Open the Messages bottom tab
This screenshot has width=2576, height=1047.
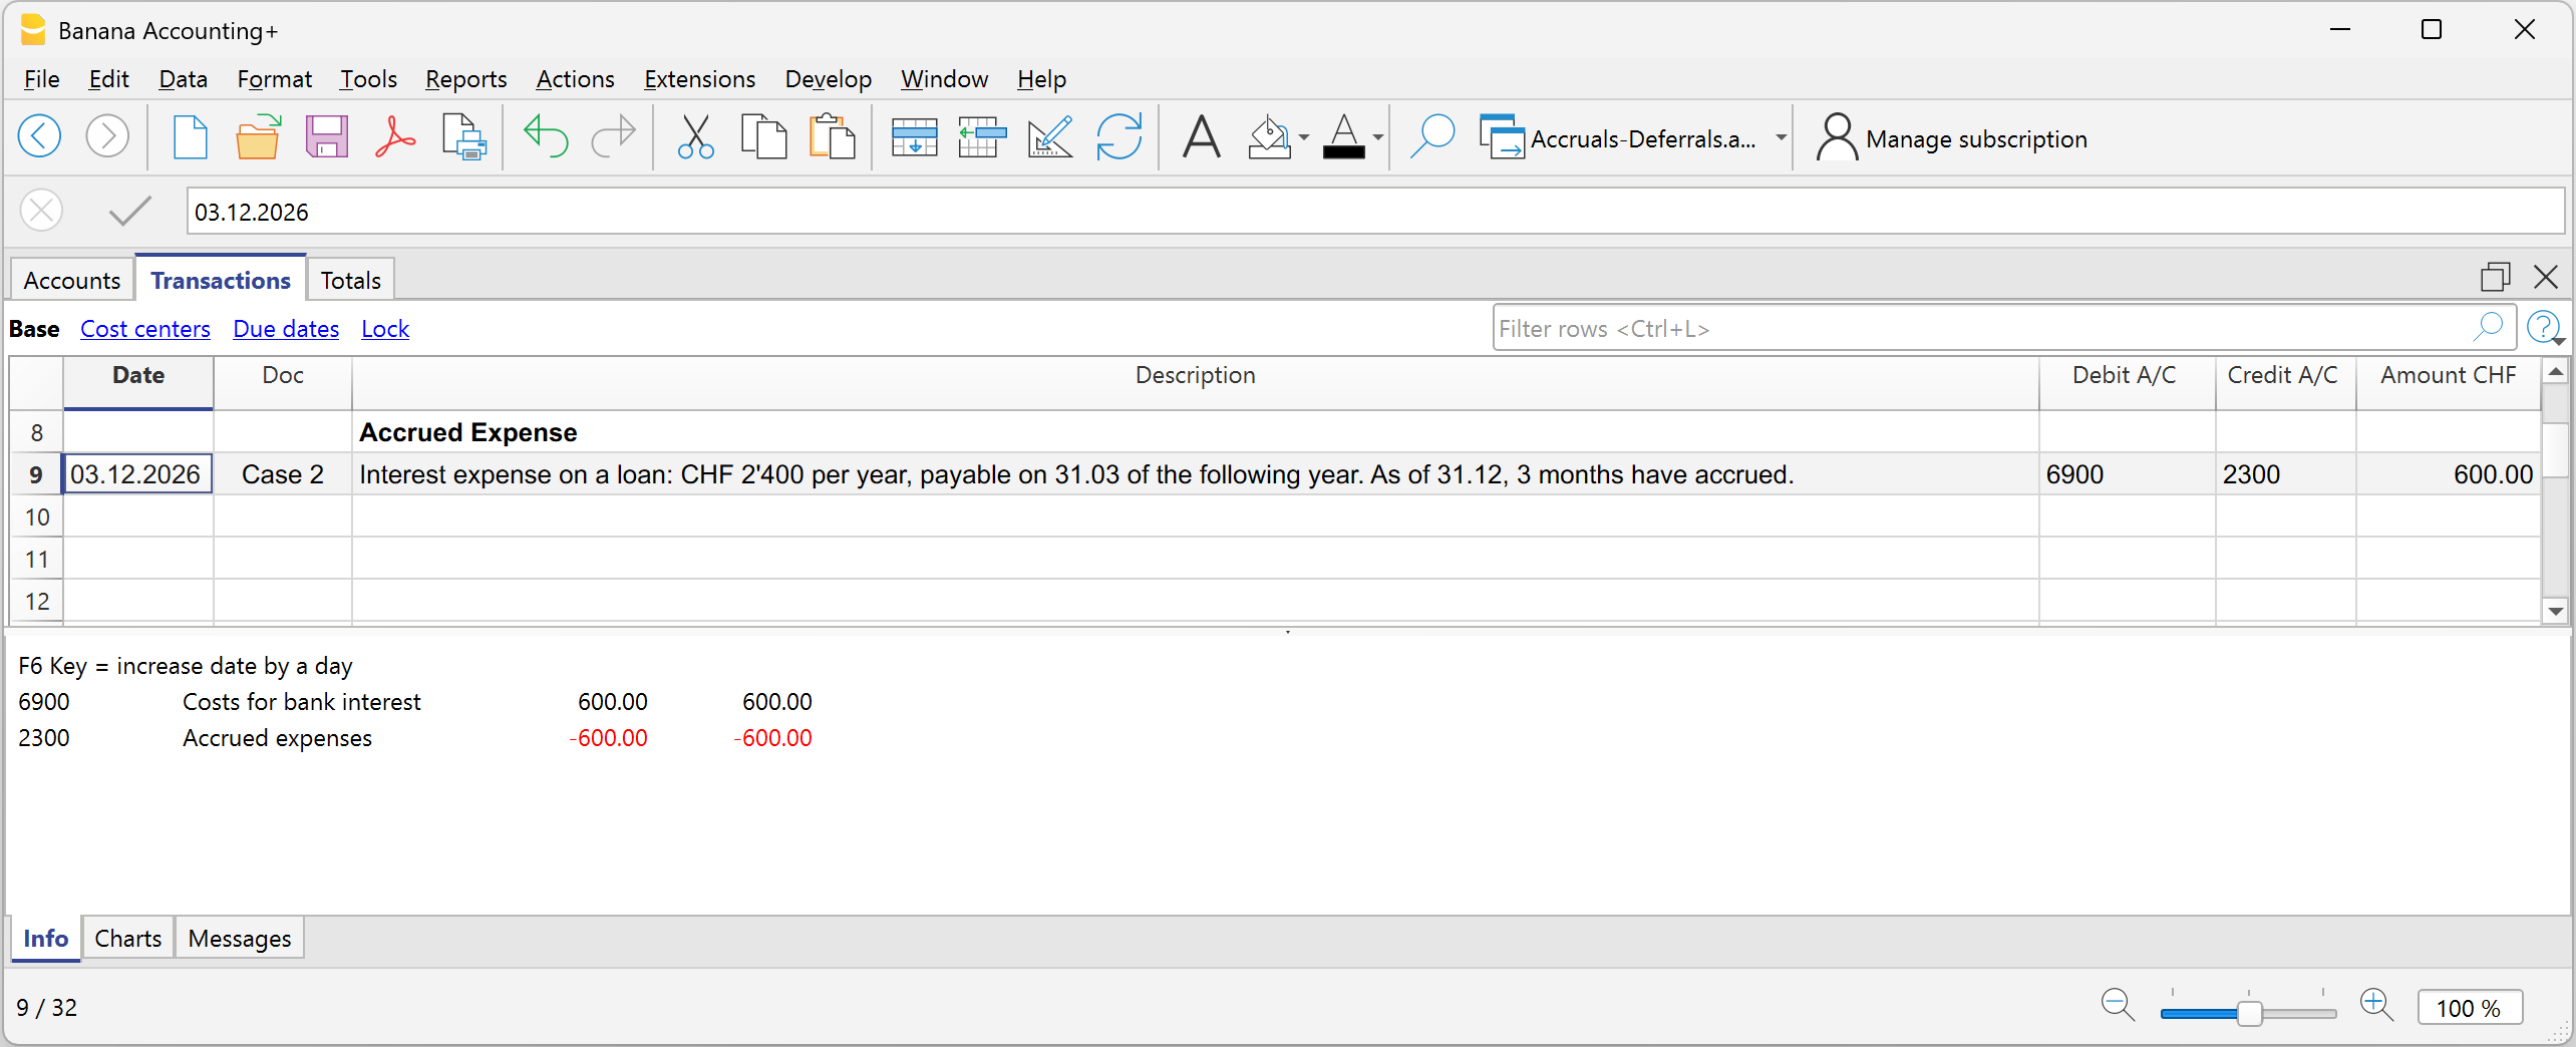point(240,938)
